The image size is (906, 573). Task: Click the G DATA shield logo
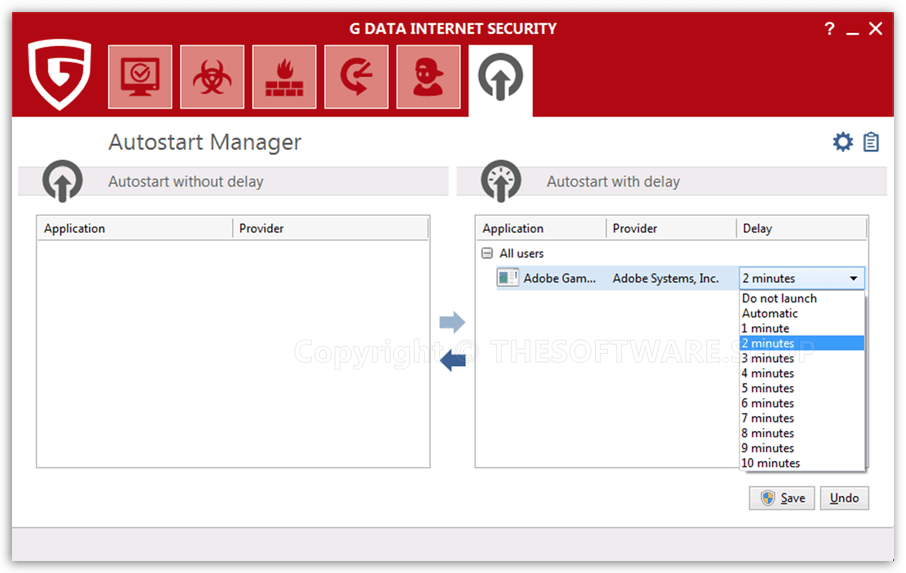click(60, 74)
